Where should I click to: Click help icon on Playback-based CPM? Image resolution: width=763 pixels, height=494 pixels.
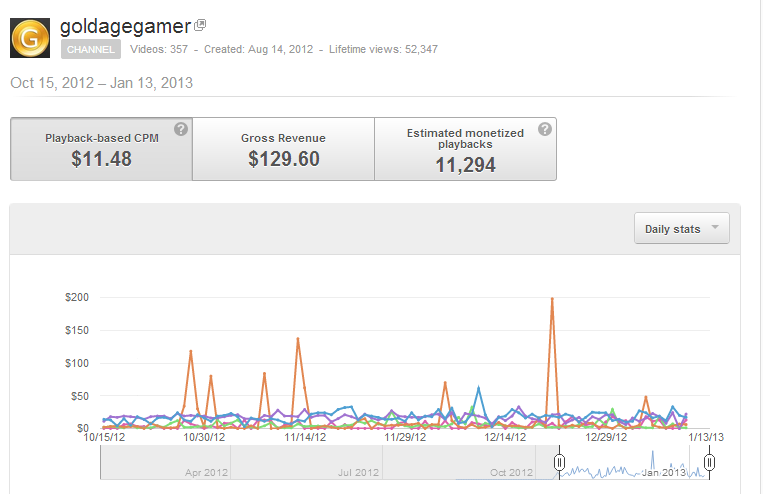point(181,129)
